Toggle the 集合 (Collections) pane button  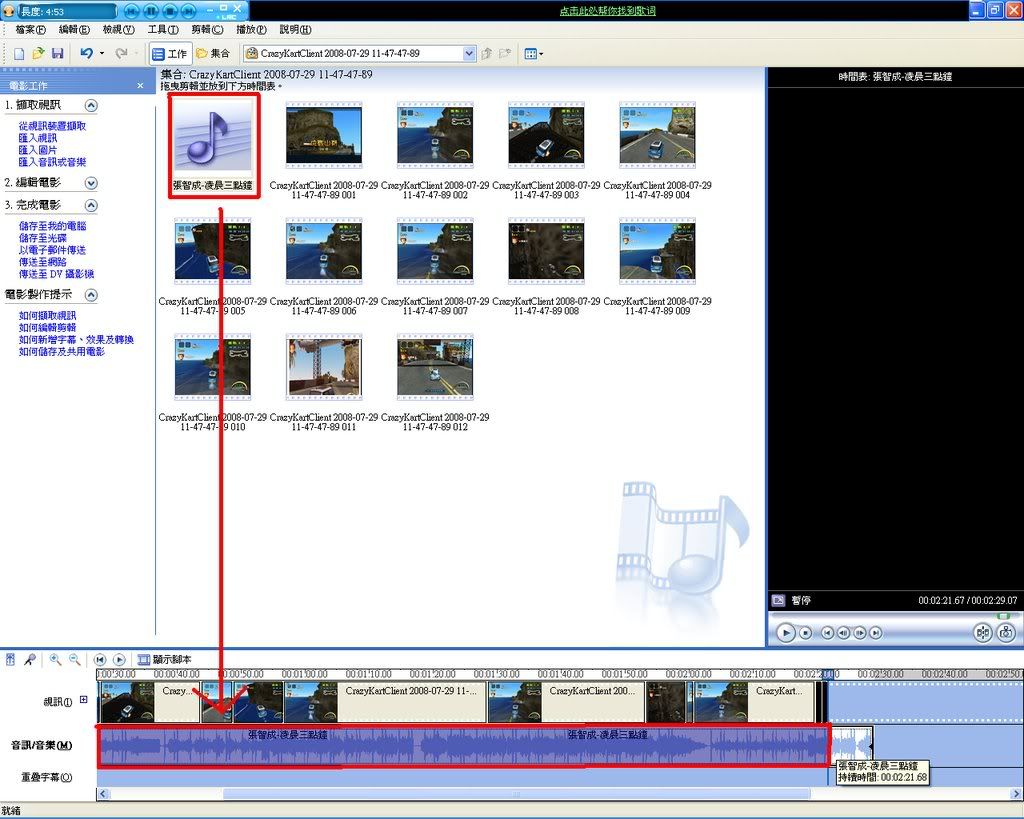coord(213,53)
